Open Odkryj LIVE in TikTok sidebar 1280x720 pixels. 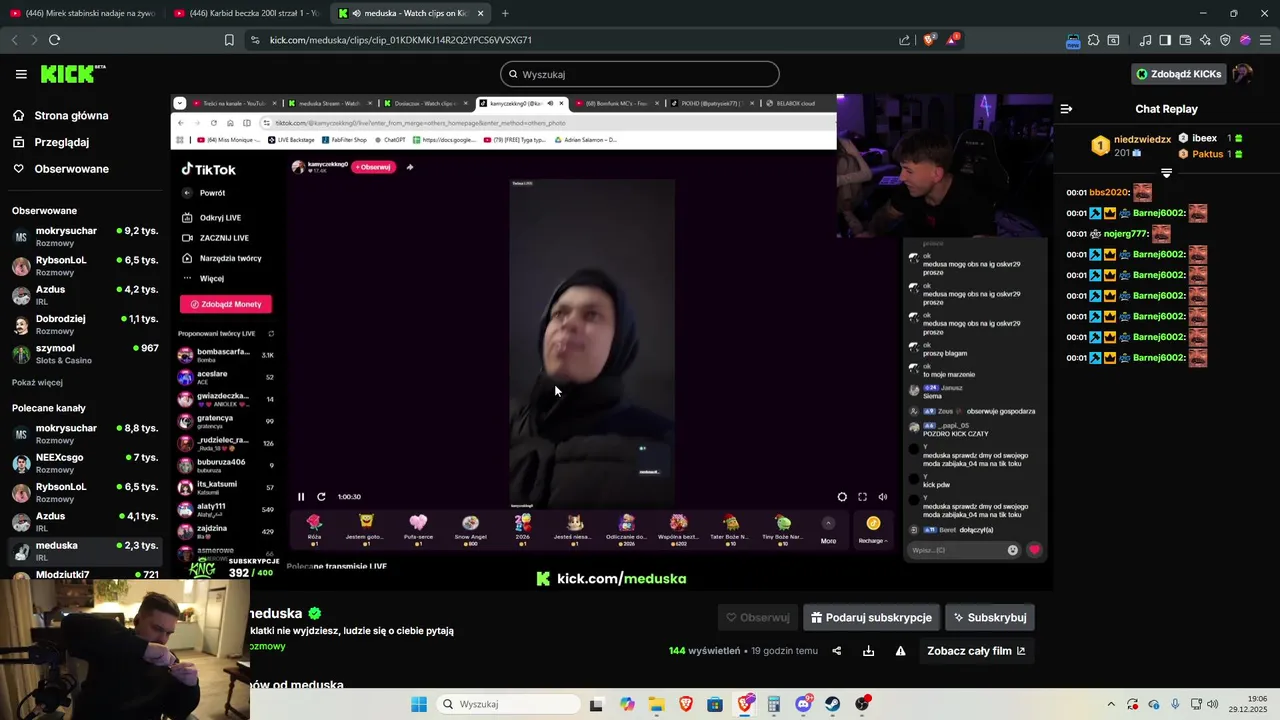tap(212, 218)
